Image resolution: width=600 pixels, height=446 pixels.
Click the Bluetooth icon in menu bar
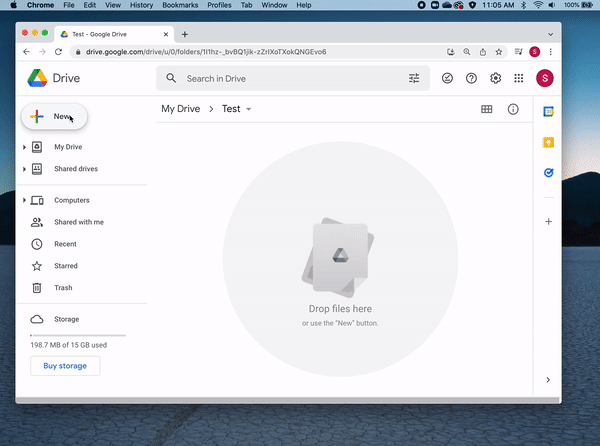click(x=524, y=5)
